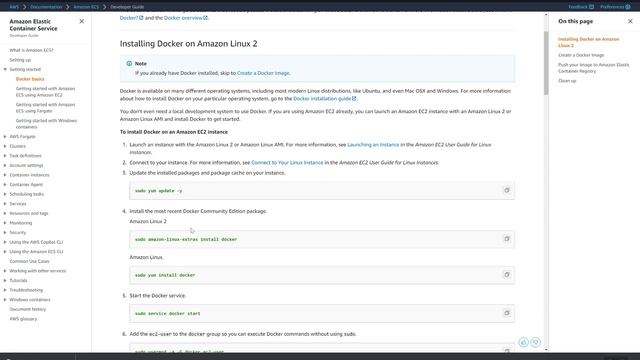Expand the AWS Fargate section
The height and width of the screenshot is (360, 640).
(x=5, y=137)
